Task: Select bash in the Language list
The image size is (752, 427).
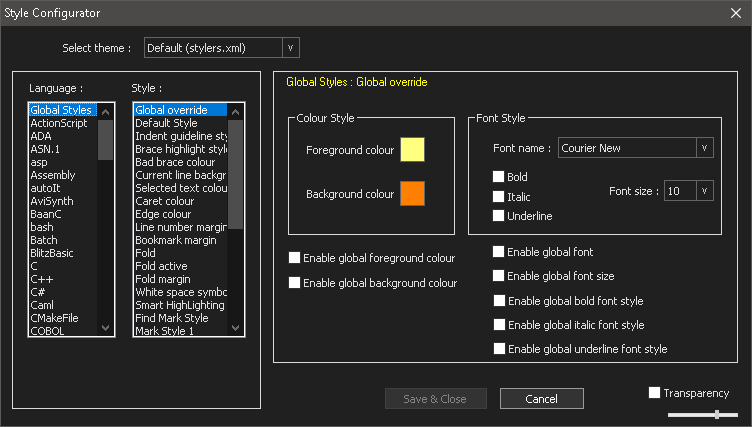Action: coord(63,226)
